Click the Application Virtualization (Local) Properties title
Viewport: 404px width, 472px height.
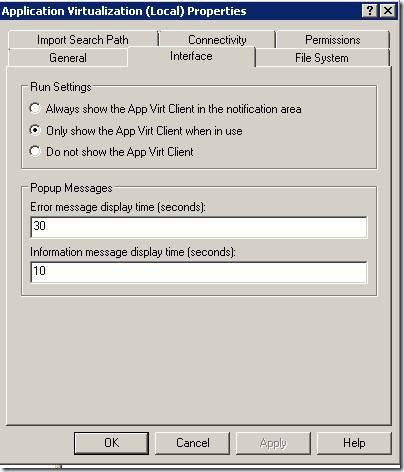coord(124,11)
